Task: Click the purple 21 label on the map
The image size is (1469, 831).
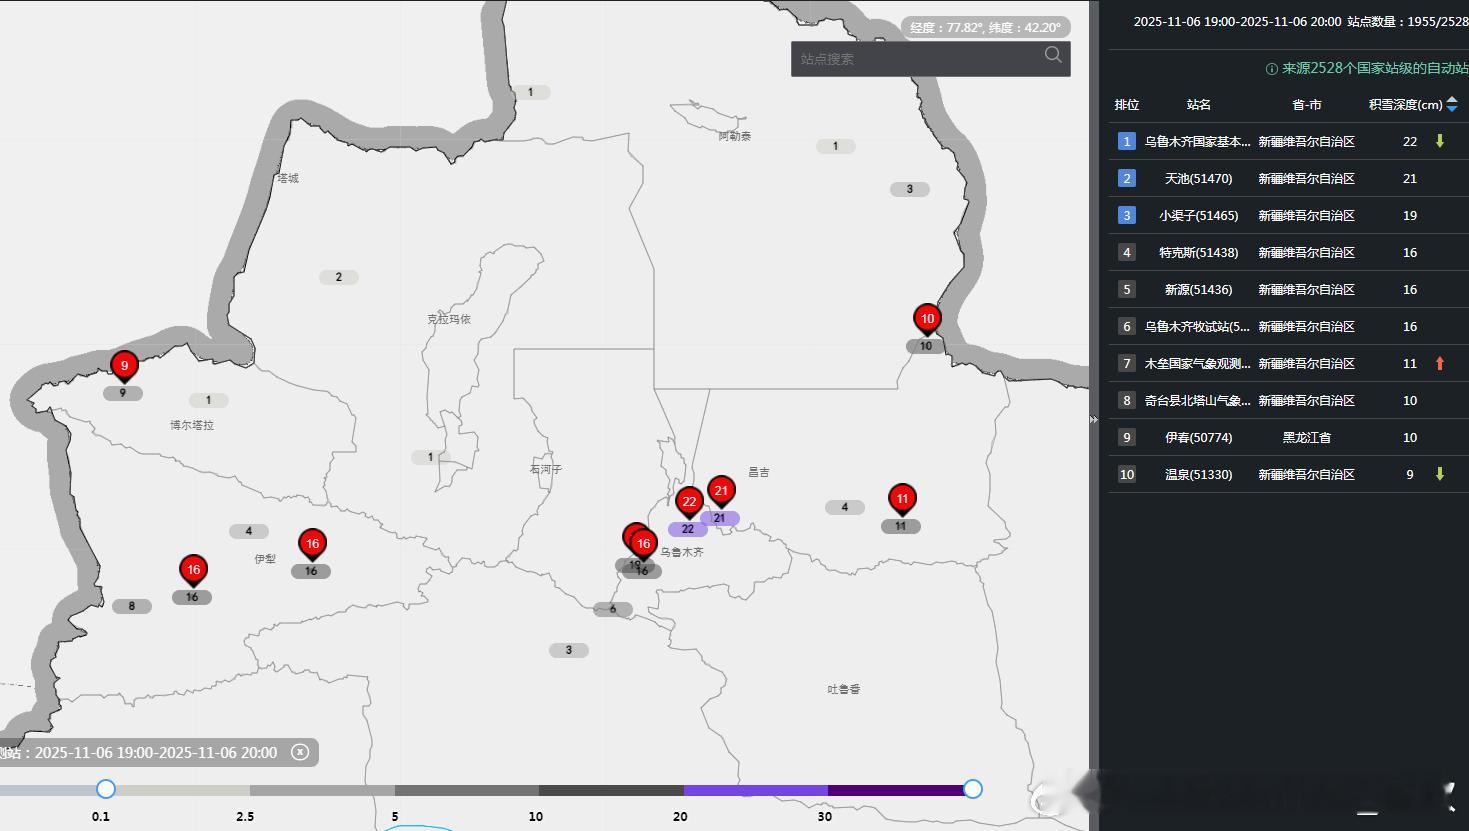Action: click(720, 518)
